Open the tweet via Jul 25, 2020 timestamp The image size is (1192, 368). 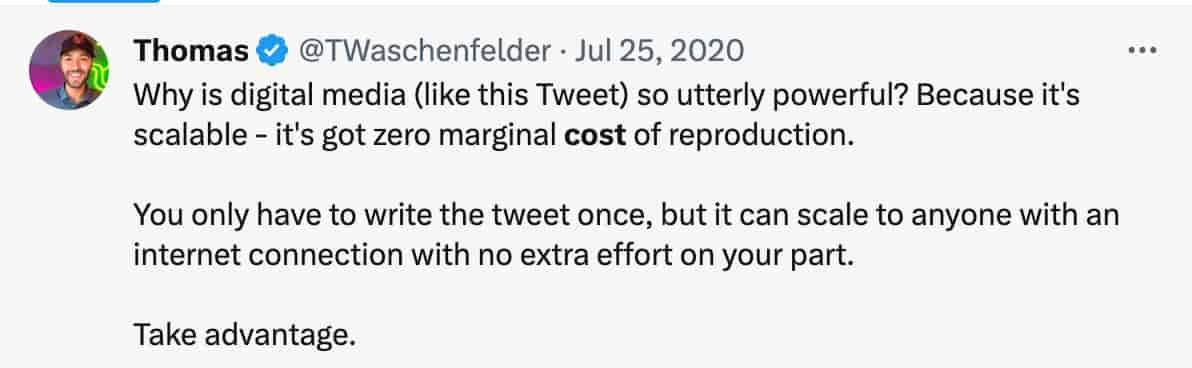point(658,52)
